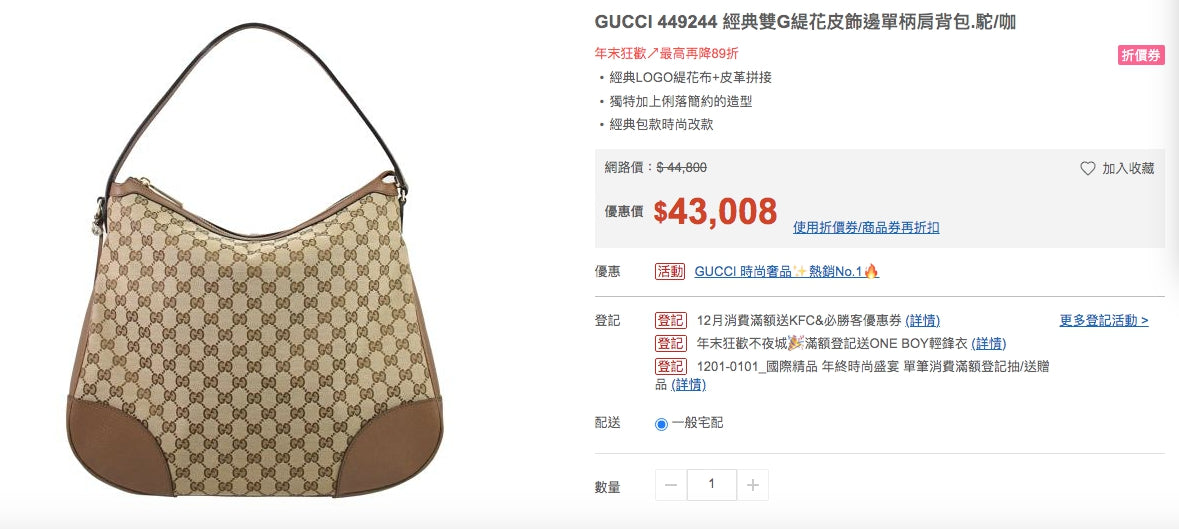Open GUCCI 時尚奢品 熱銷No.1 promotion link
This screenshot has height=529, width=1179.
click(787, 271)
